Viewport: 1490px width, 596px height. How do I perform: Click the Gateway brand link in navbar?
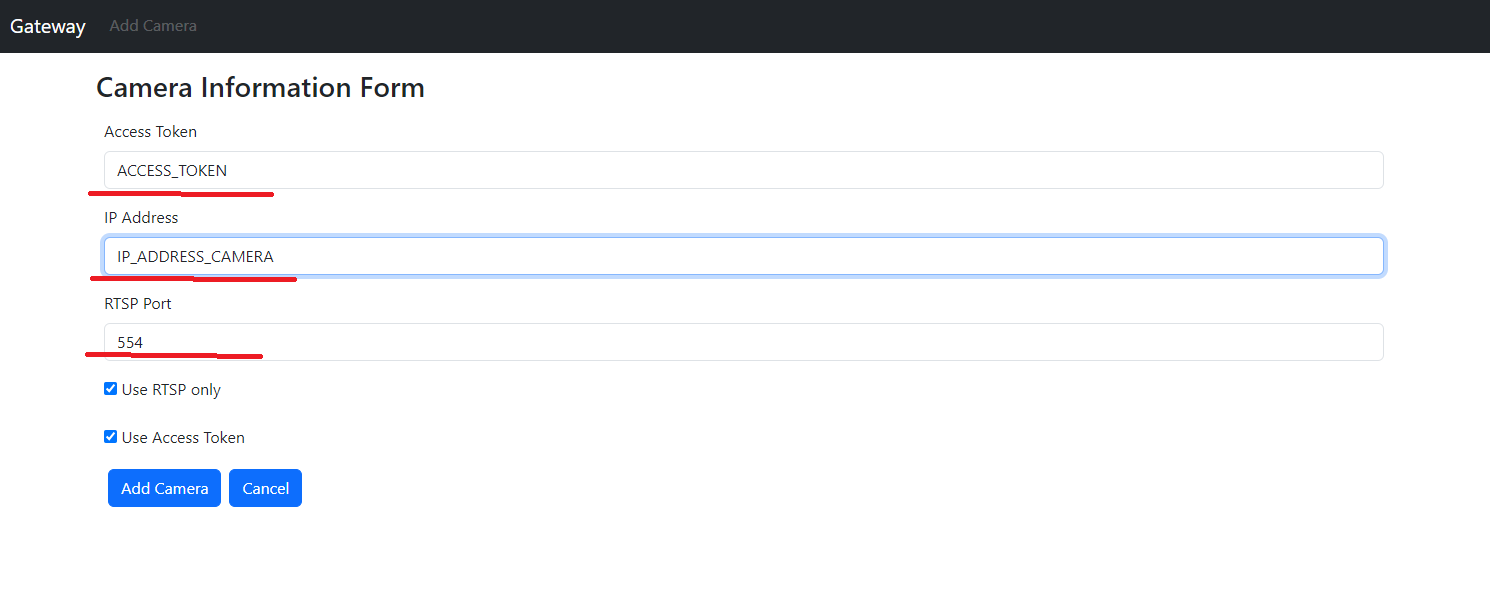[x=48, y=26]
